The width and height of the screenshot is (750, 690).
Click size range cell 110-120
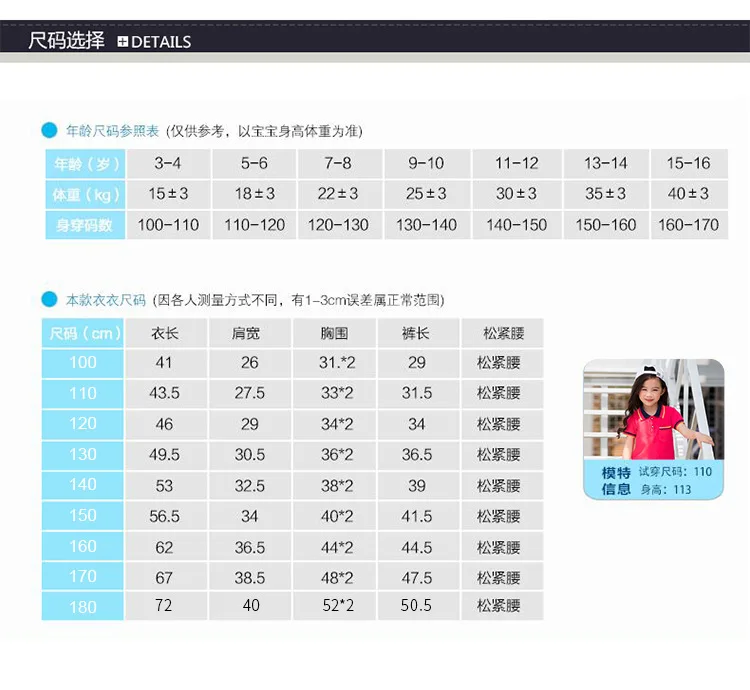254,225
